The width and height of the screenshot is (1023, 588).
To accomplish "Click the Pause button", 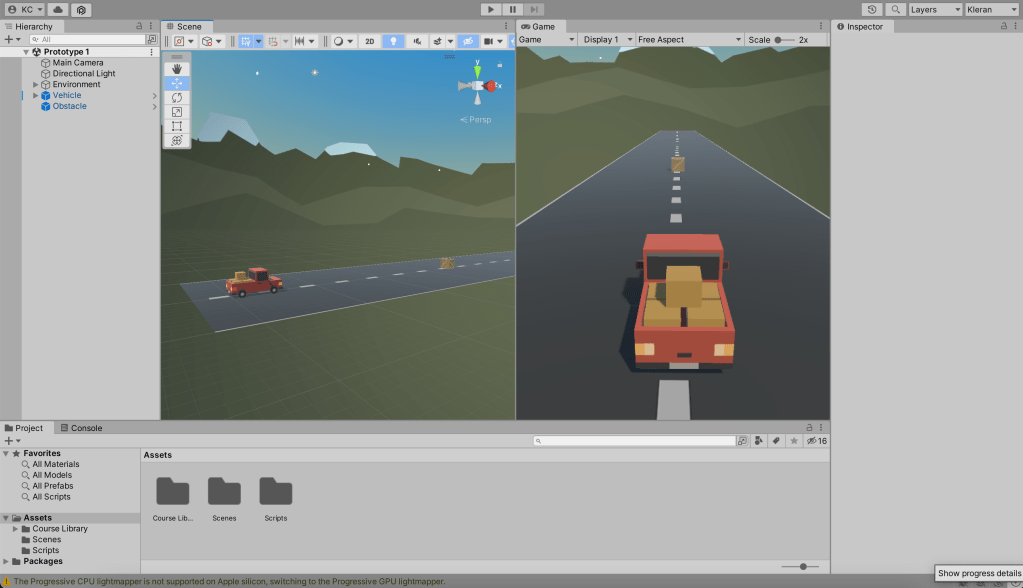I will coord(513,9).
